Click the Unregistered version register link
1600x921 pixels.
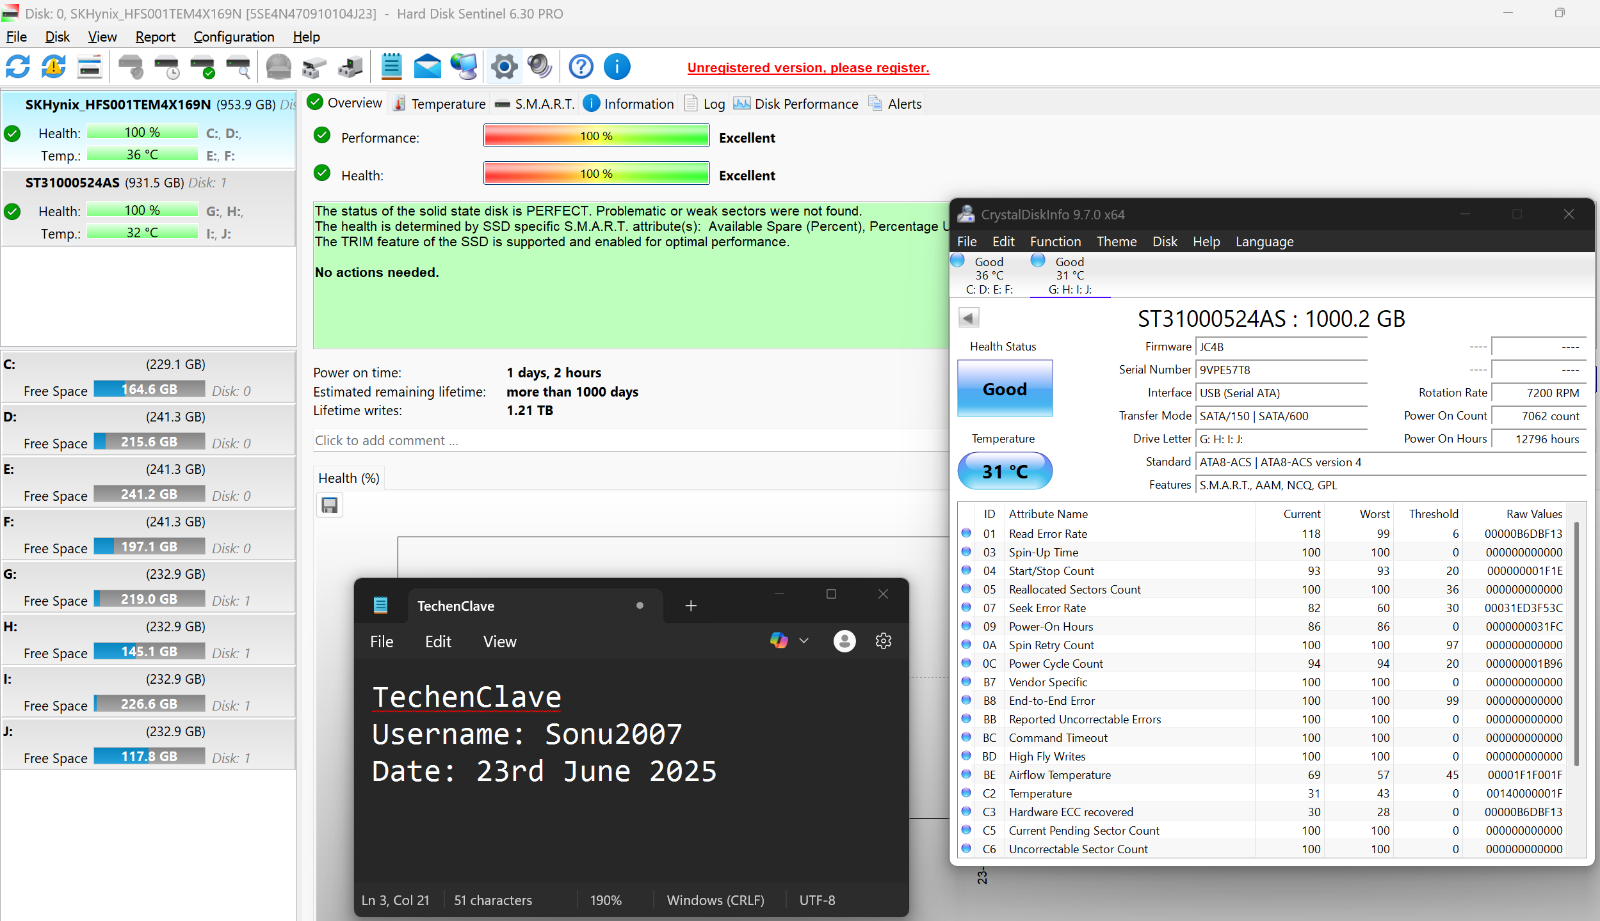[808, 68]
